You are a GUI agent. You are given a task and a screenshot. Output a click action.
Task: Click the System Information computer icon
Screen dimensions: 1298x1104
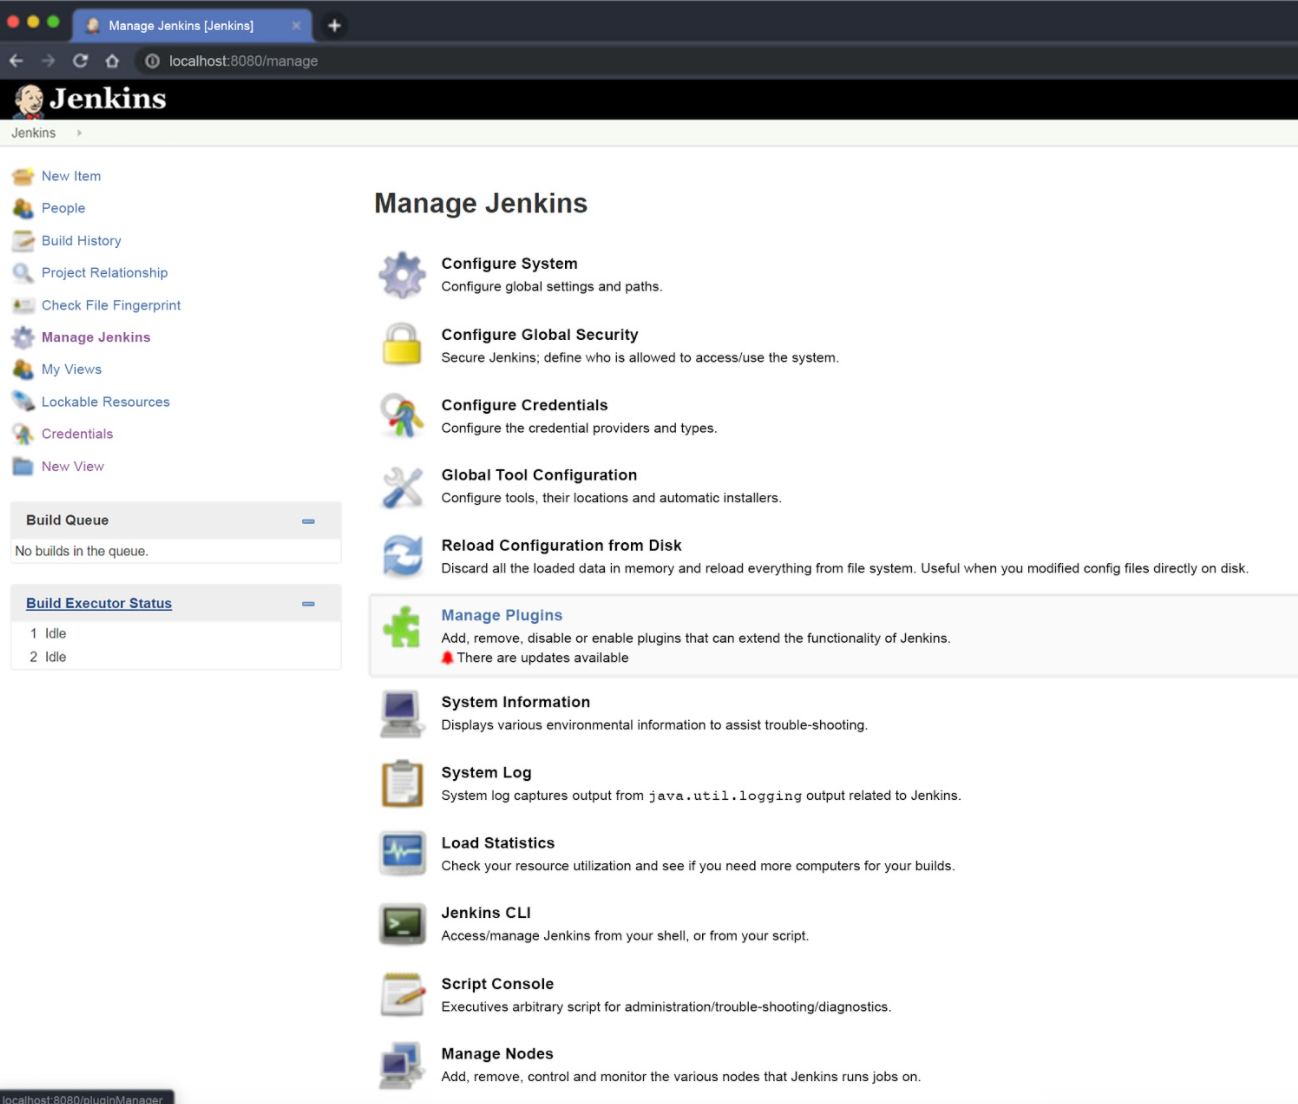pos(402,714)
